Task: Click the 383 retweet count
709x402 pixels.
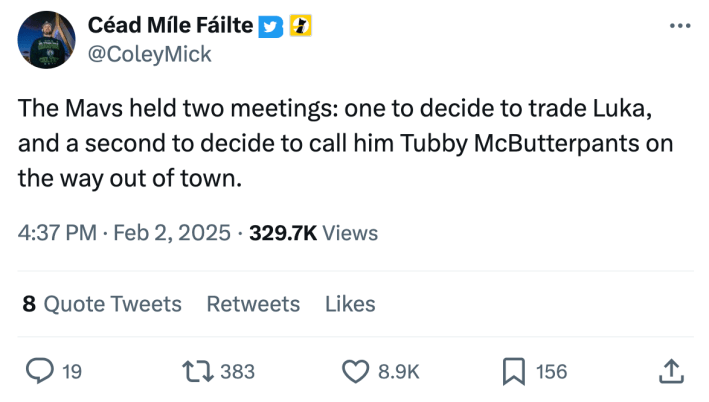Action: pos(237,372)
